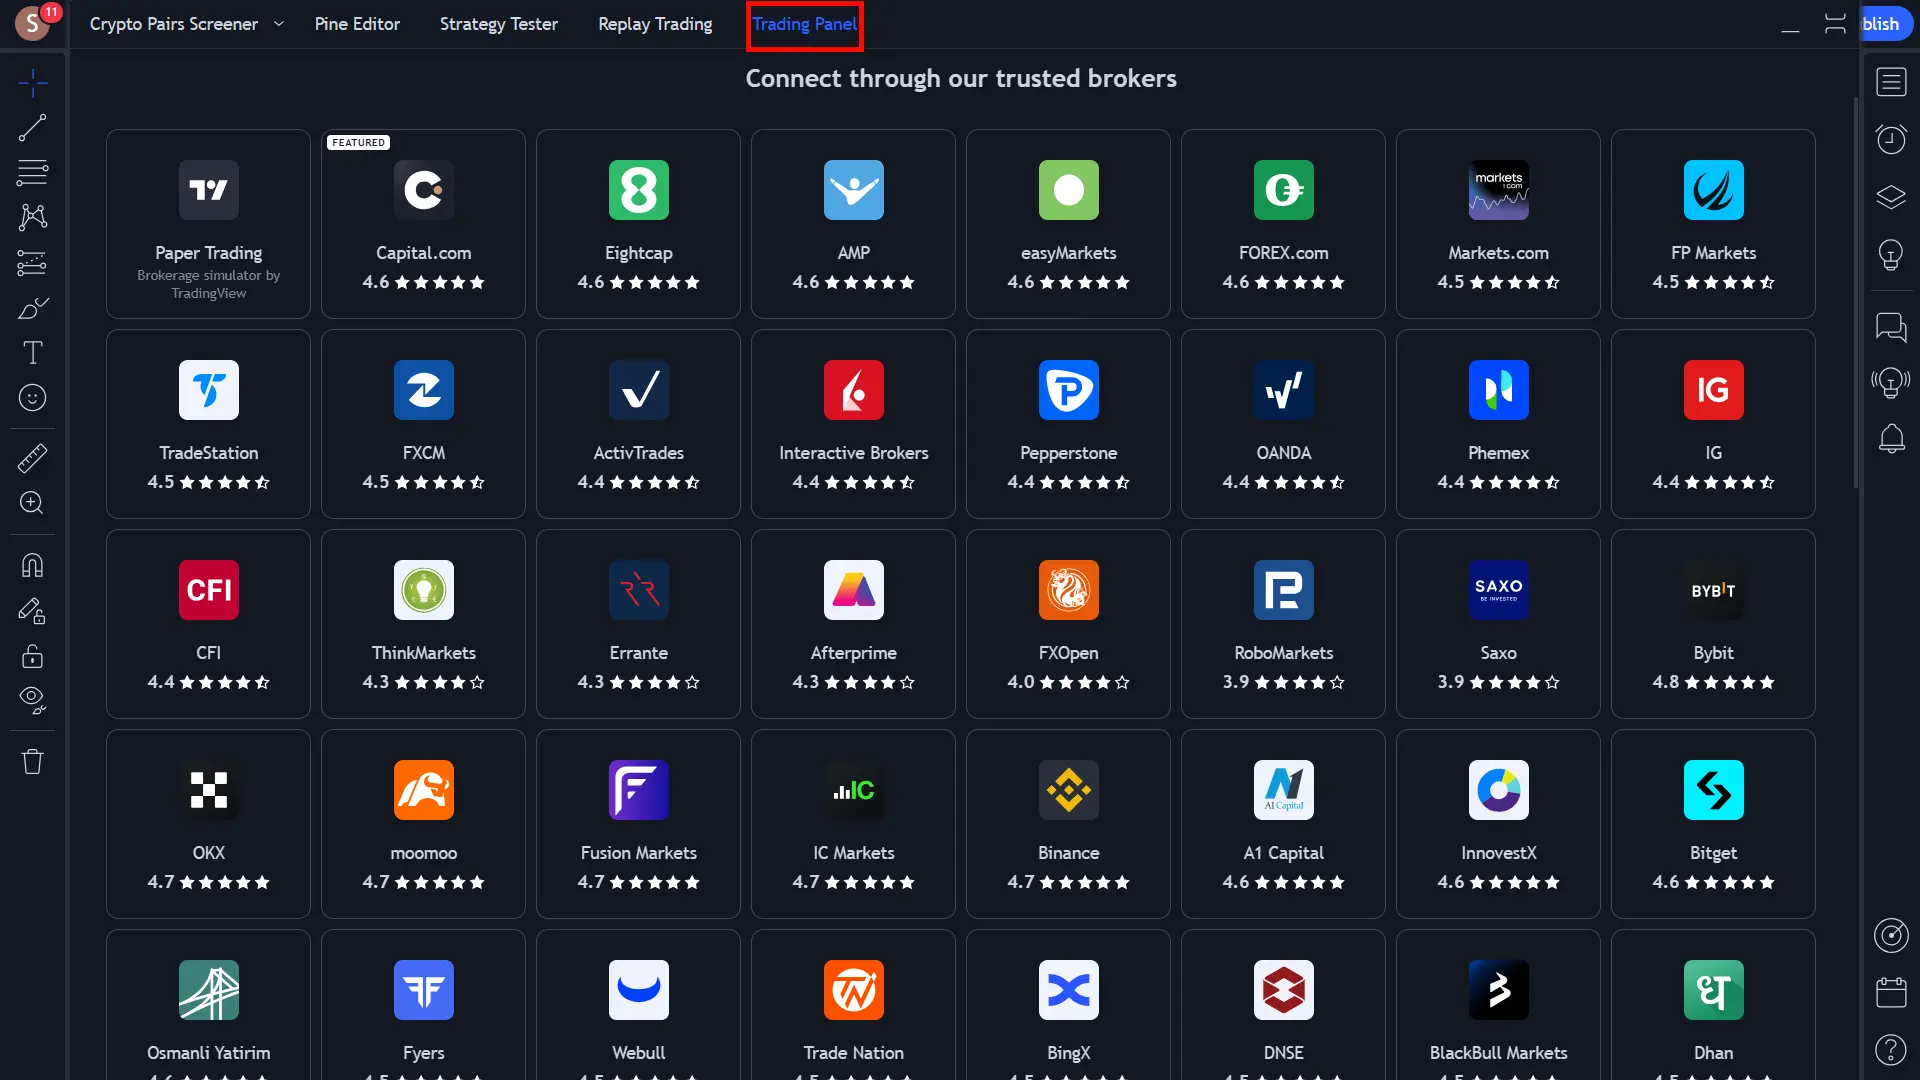Open the watchlist panel icon
Screen dimensions: 1920x1080
coord(1891,82)
